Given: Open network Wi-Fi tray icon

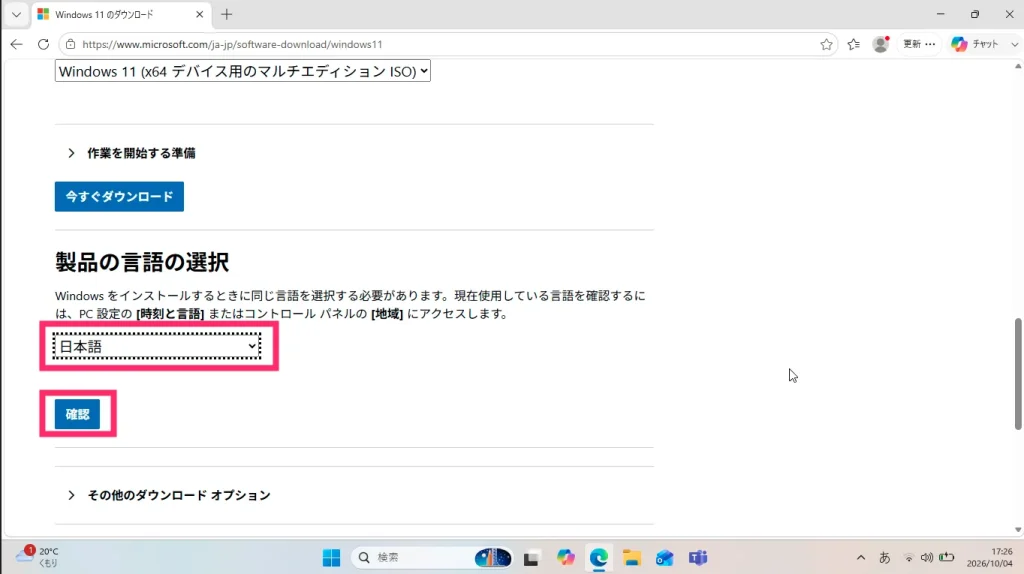Looking at the screenshot, I should 908,558.
